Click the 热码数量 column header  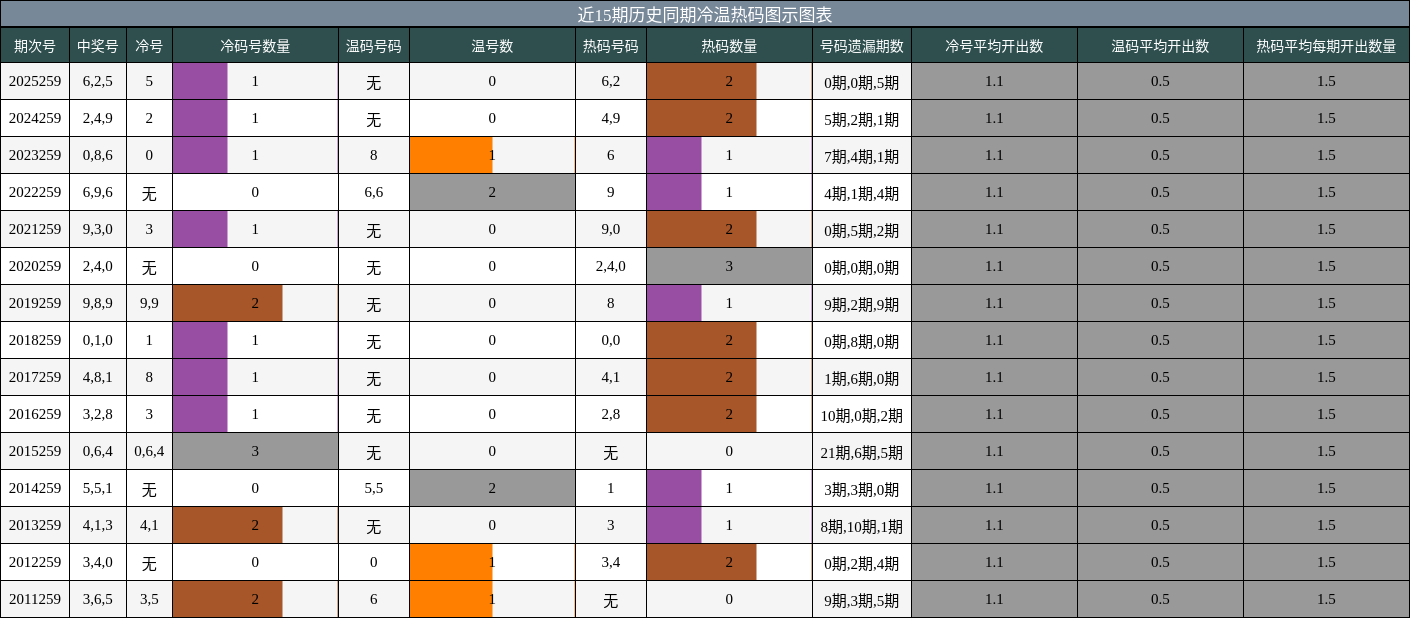(x=729, y=45)
